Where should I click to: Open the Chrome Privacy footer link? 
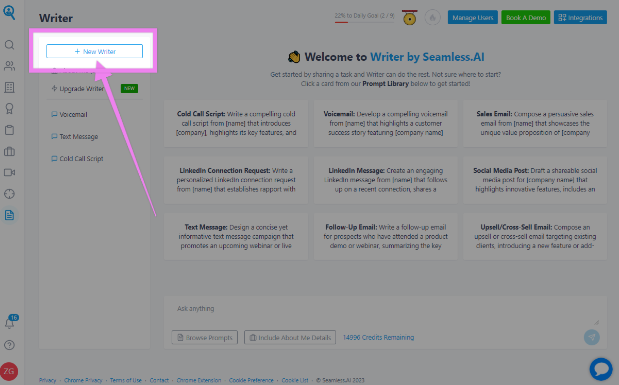tap(83, 380)
